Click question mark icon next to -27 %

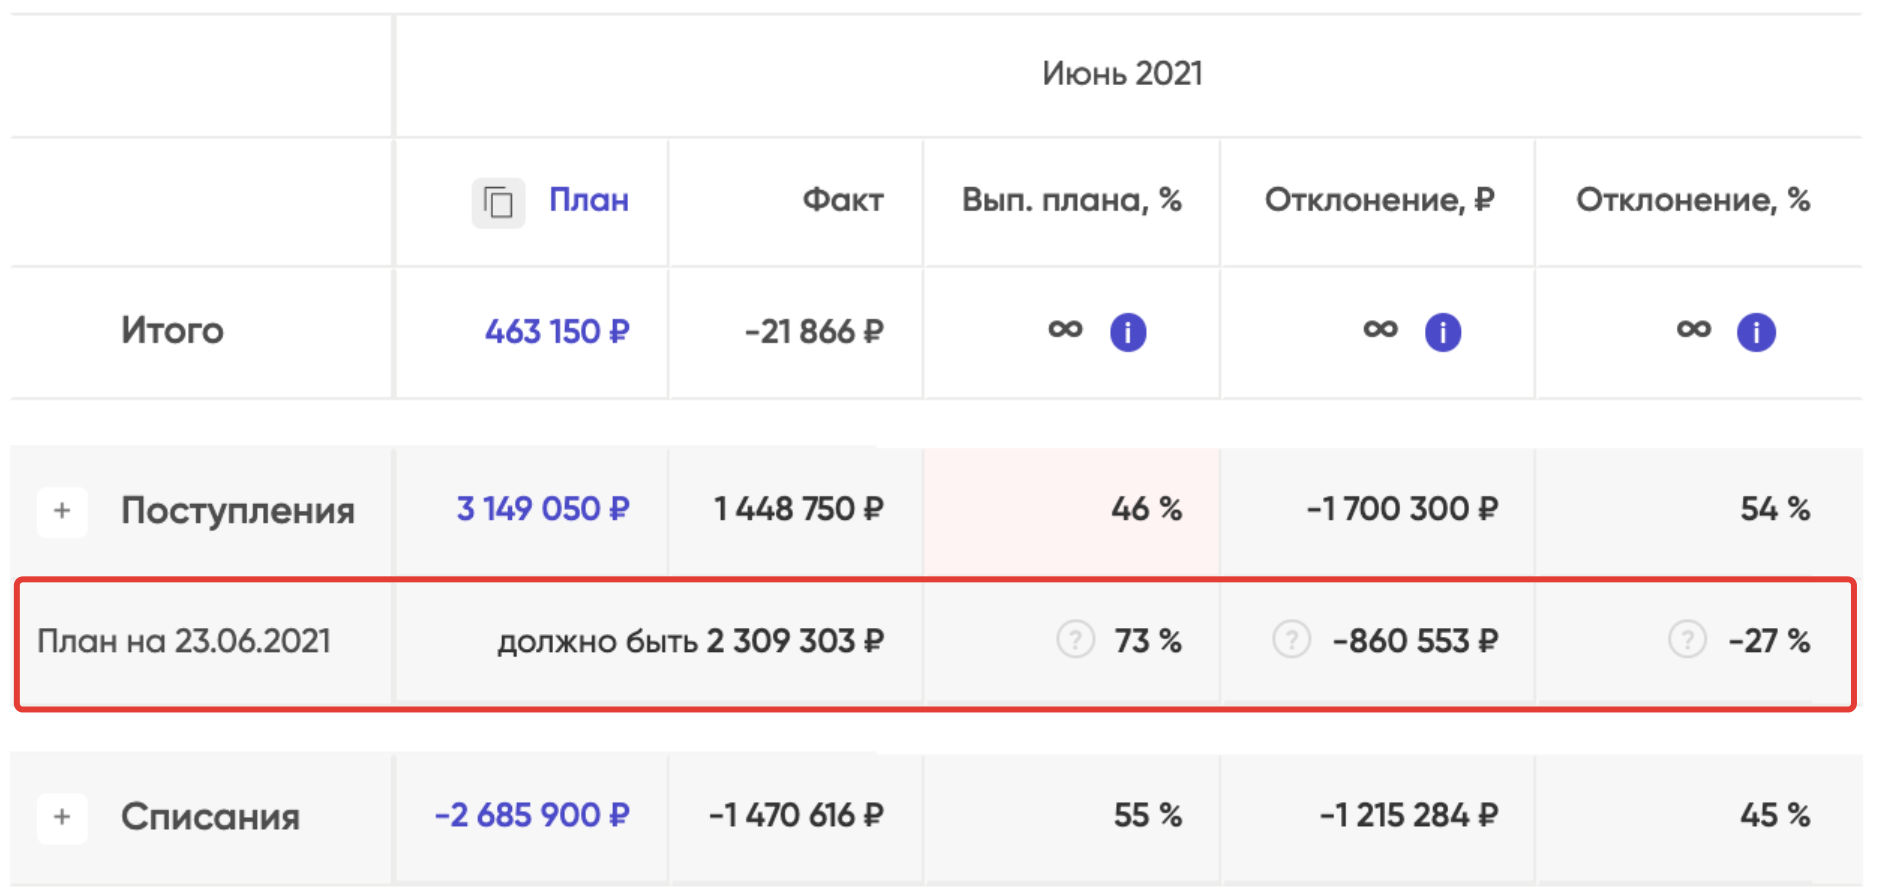point(1687,638)
